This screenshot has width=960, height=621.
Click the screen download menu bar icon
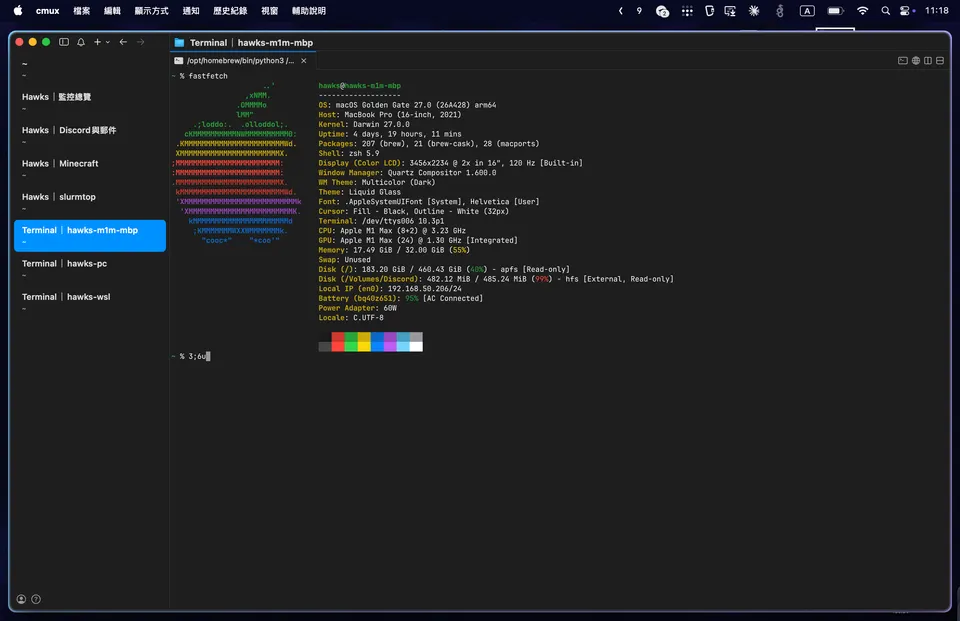coord(730,11)
